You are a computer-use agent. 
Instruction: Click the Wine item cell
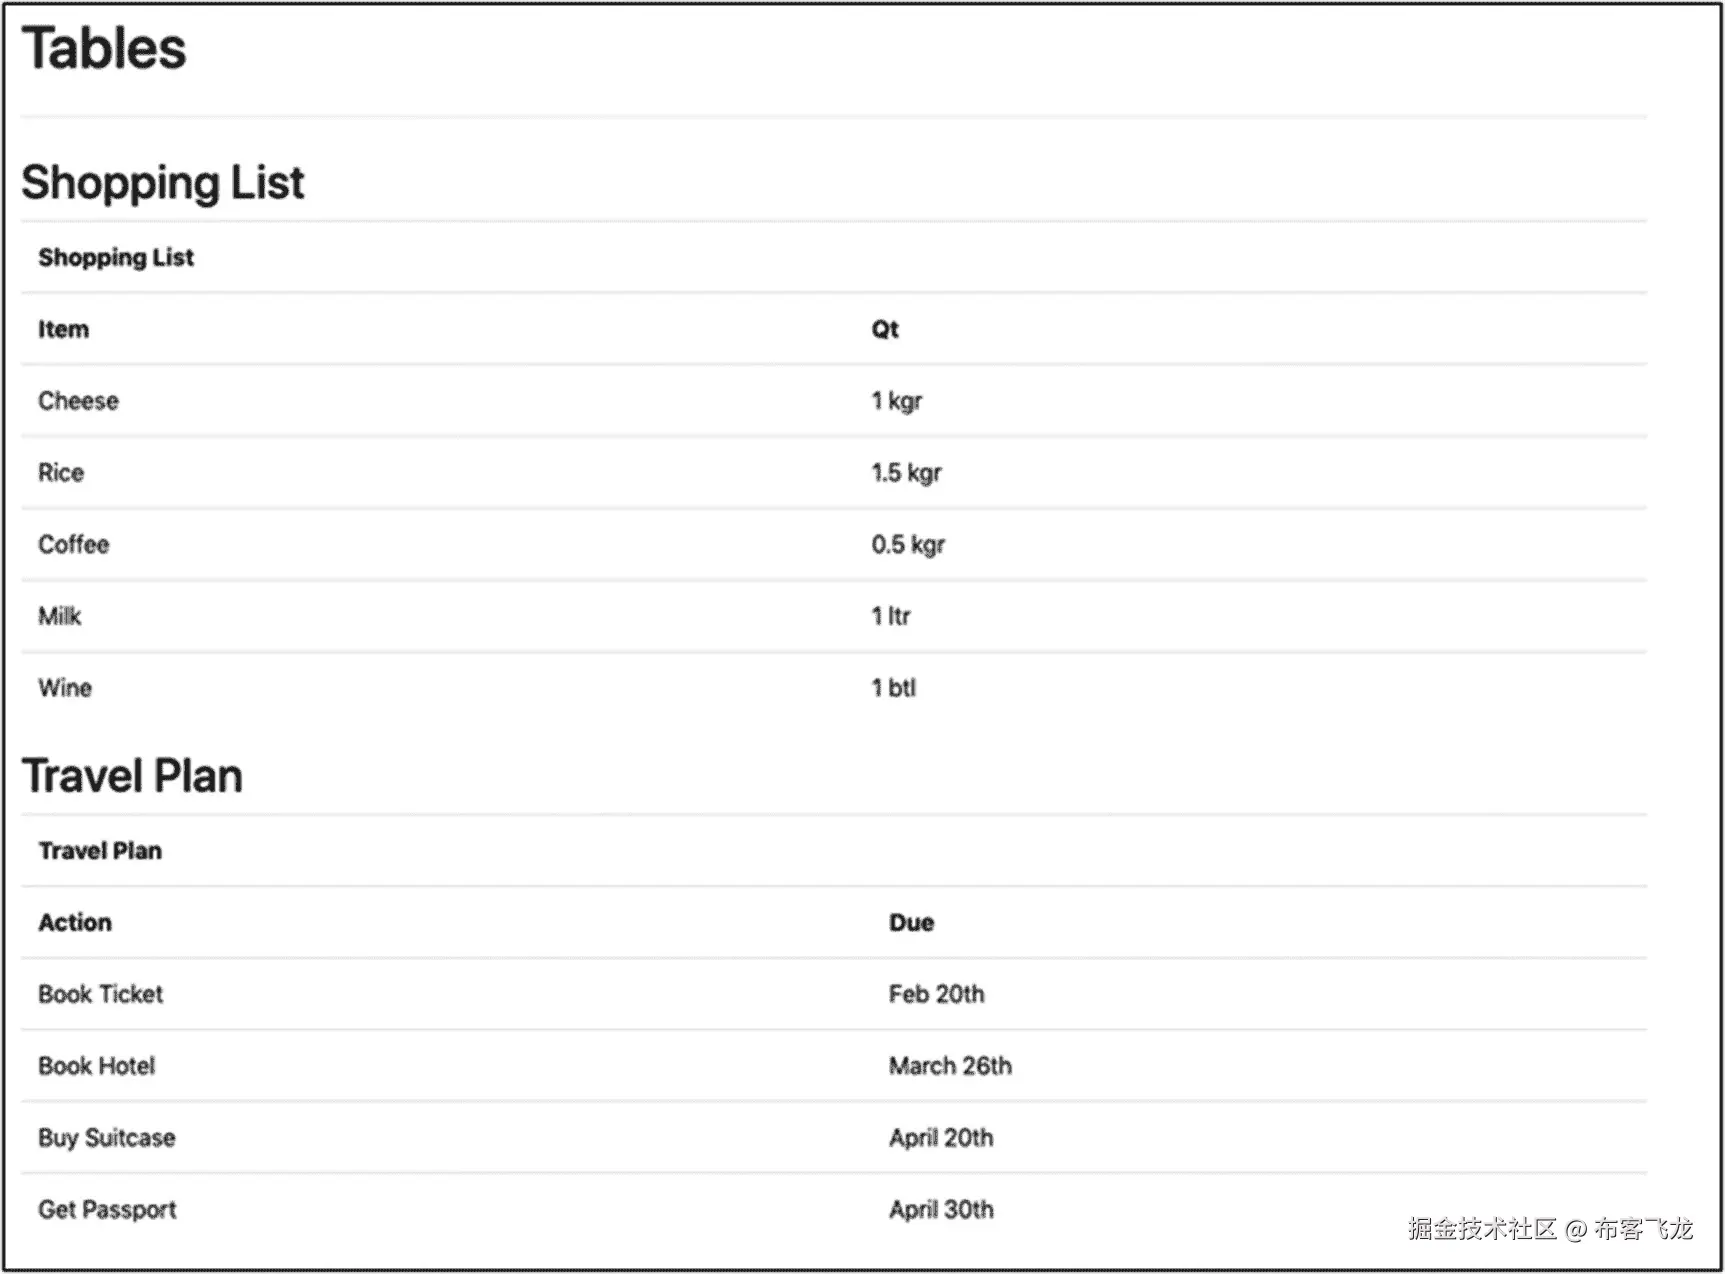point(65,688)
